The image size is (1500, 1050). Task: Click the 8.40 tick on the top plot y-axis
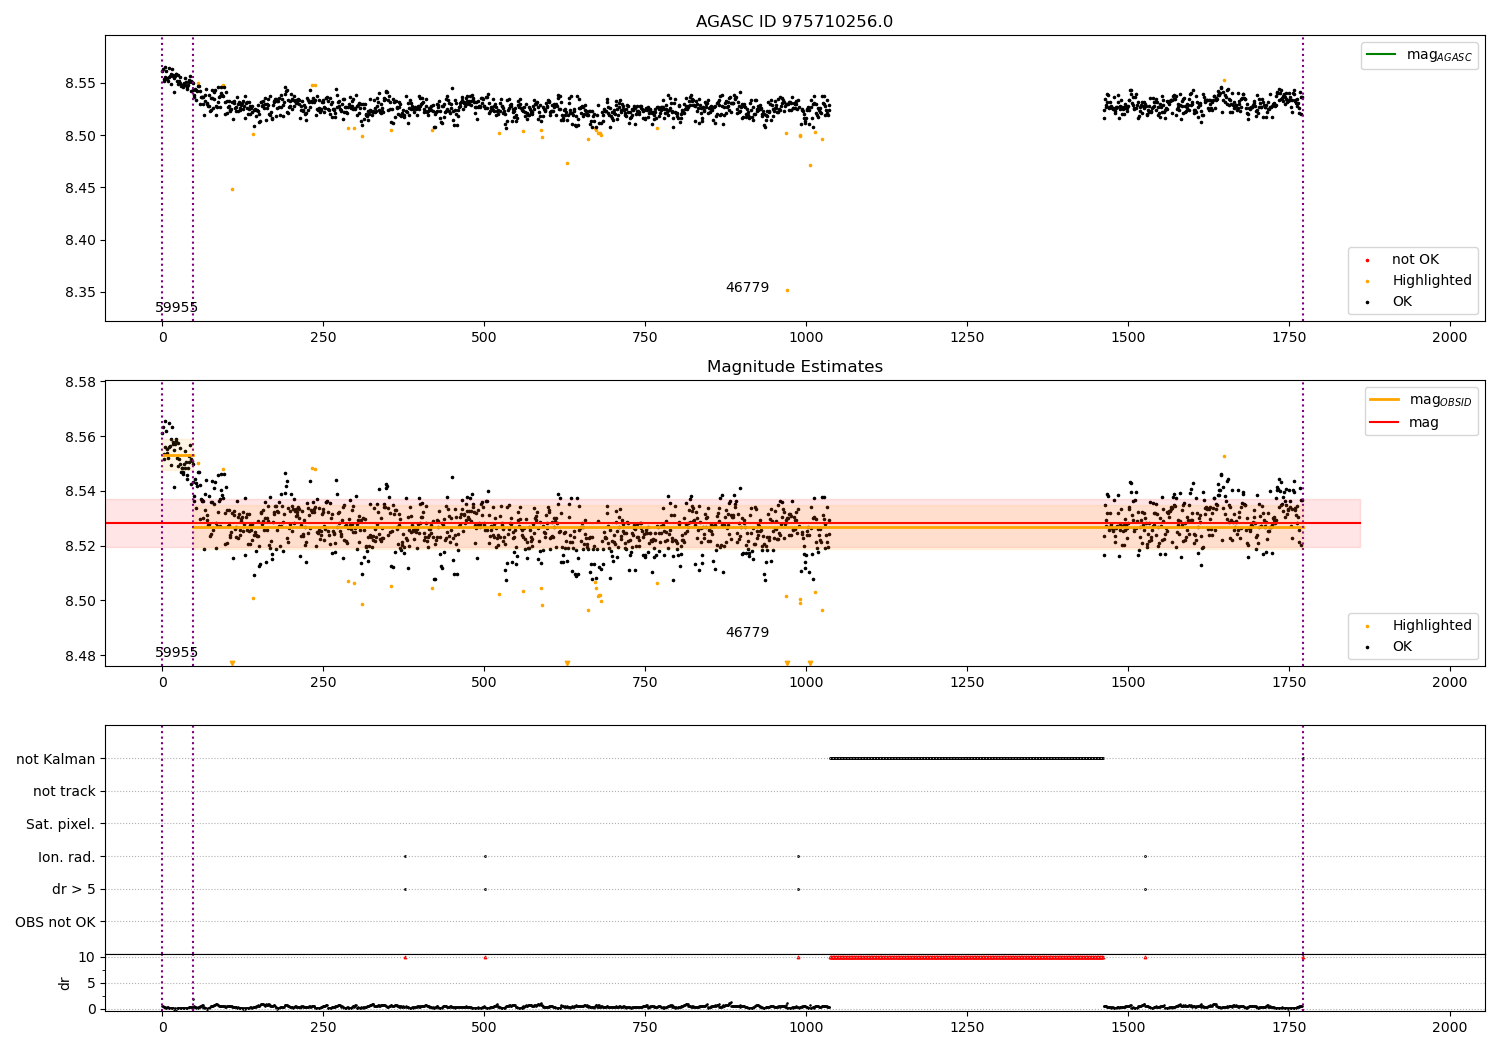(x=80, y=241)
